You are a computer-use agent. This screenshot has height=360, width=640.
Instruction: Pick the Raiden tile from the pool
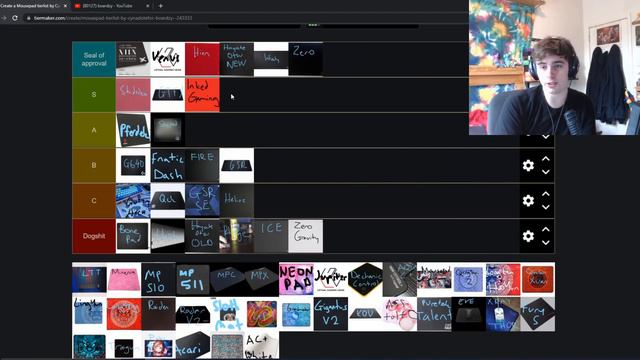(158, 314)
